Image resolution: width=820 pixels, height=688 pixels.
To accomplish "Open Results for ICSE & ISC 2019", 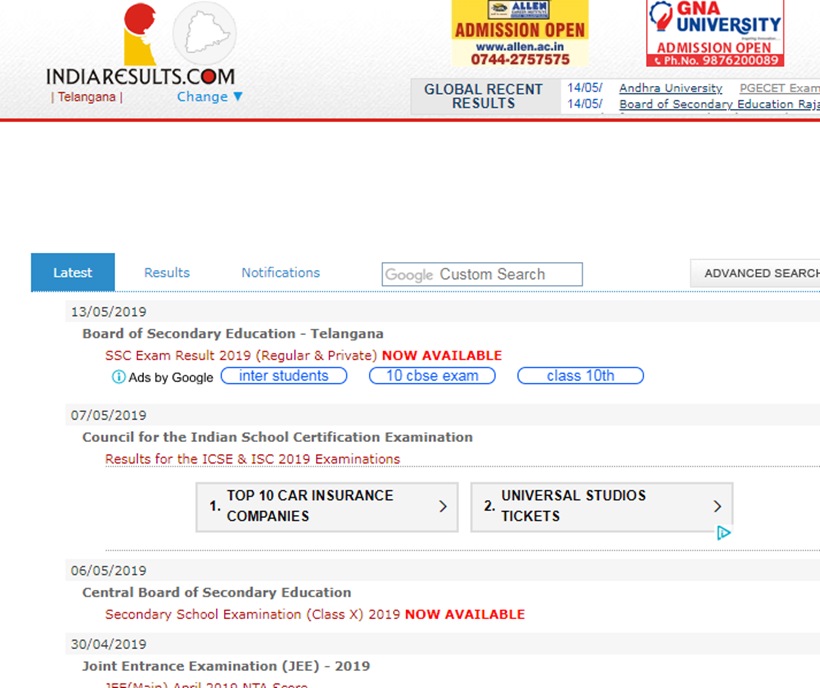I will click(253, 458).
